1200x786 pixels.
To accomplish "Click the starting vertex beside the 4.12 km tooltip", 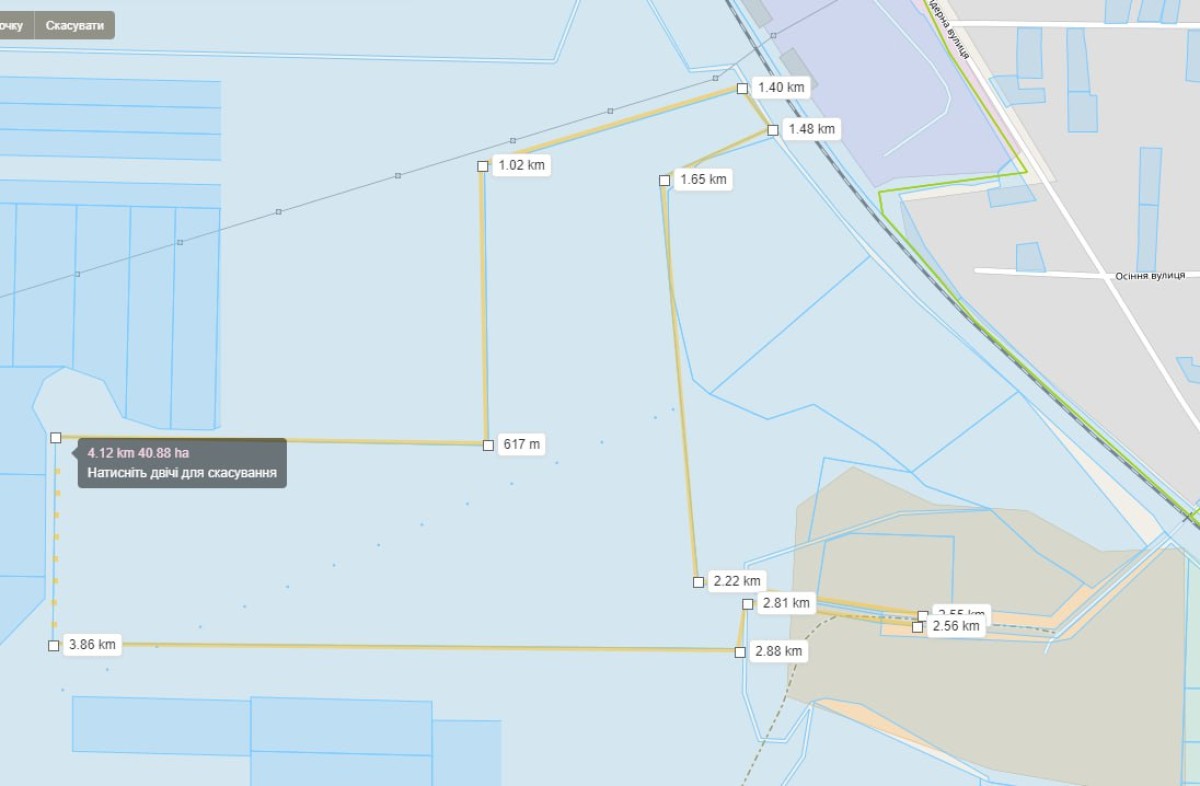I will (x=56, y=438).
